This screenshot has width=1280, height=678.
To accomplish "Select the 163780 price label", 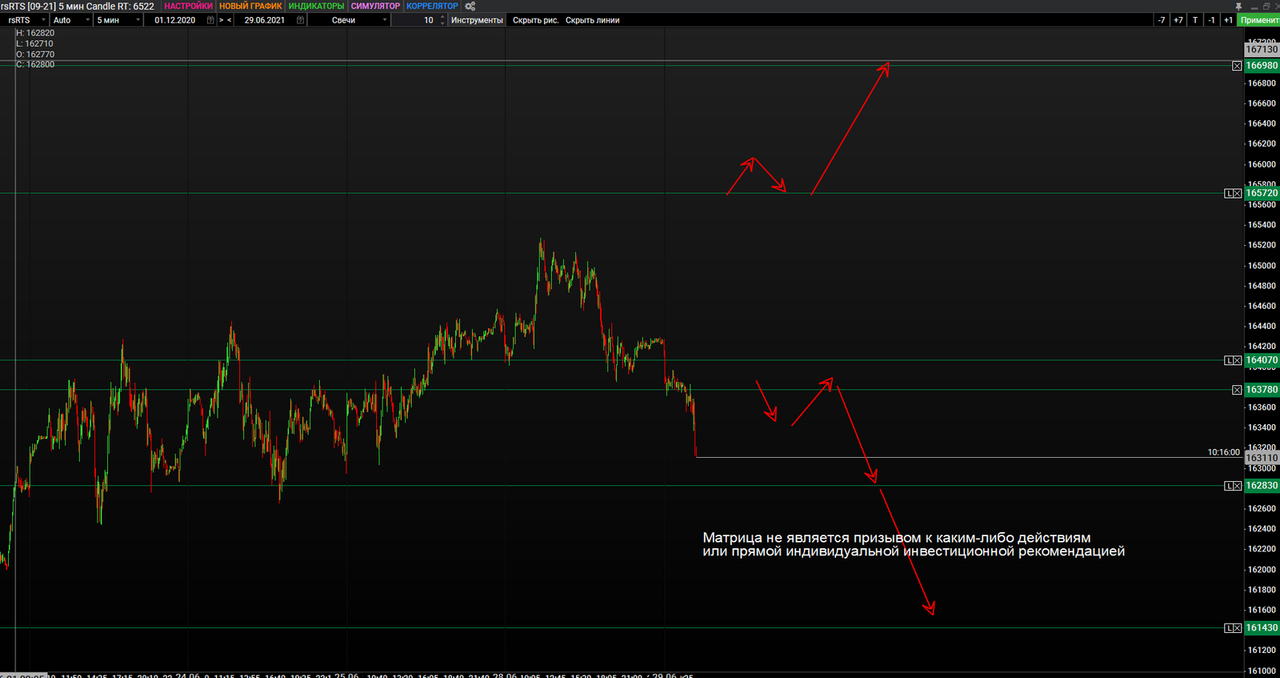I will tap(1262, 390).
